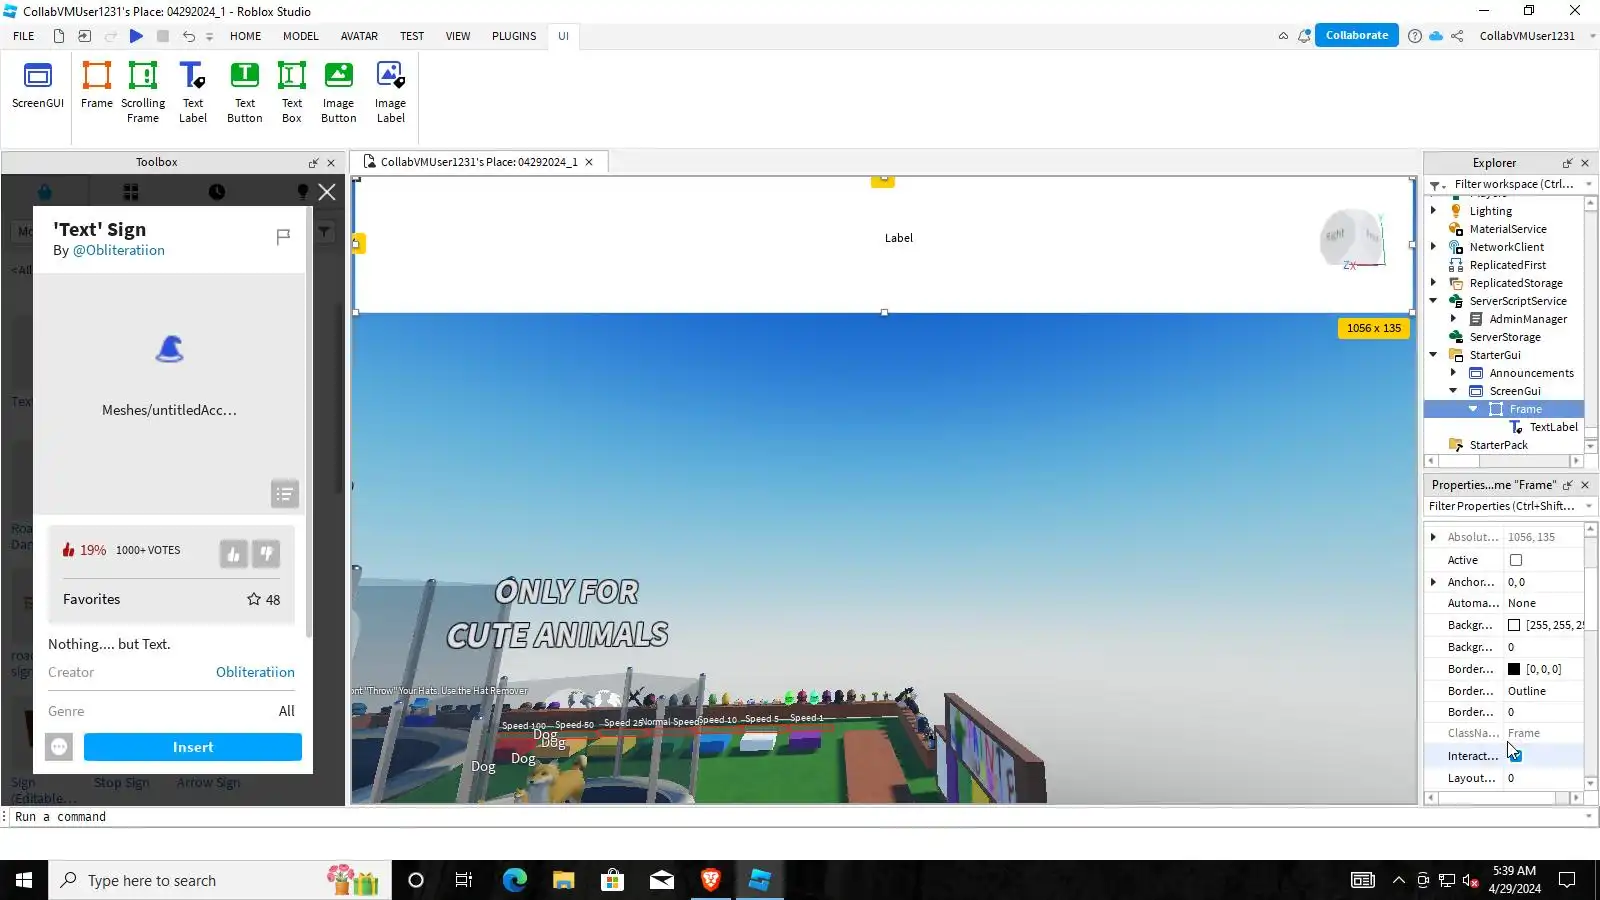Launch Brave browser from taskbar
Screen dimensions: 1600x900
(x=711, y=880)
